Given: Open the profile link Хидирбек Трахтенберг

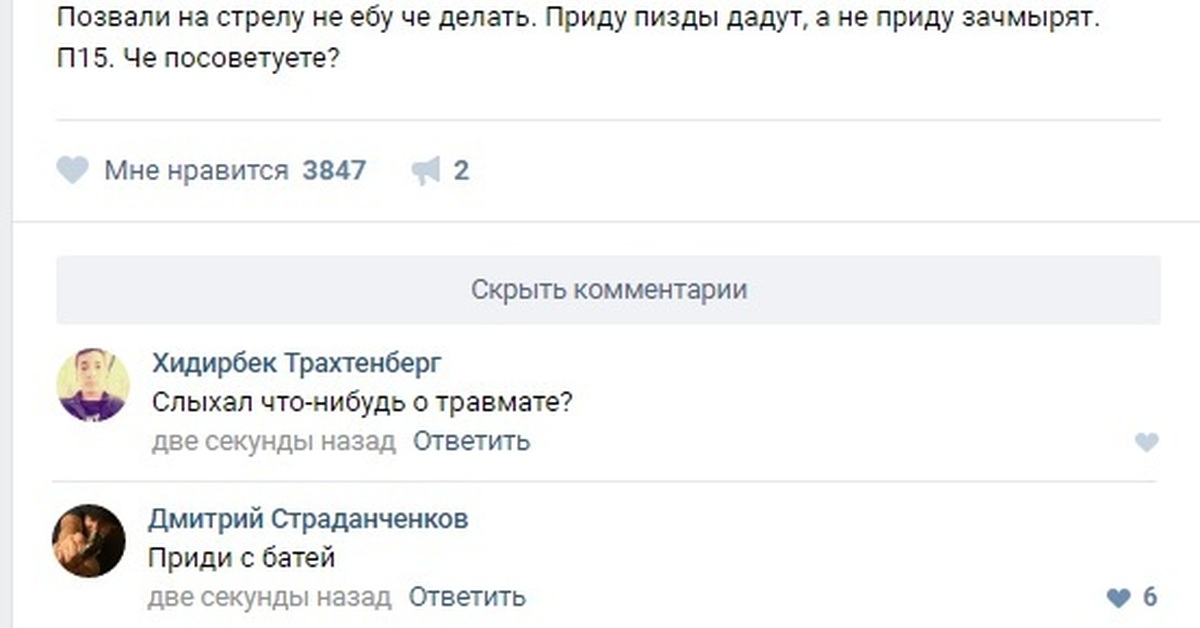Looking at the screenshot, I should [296, 362].
